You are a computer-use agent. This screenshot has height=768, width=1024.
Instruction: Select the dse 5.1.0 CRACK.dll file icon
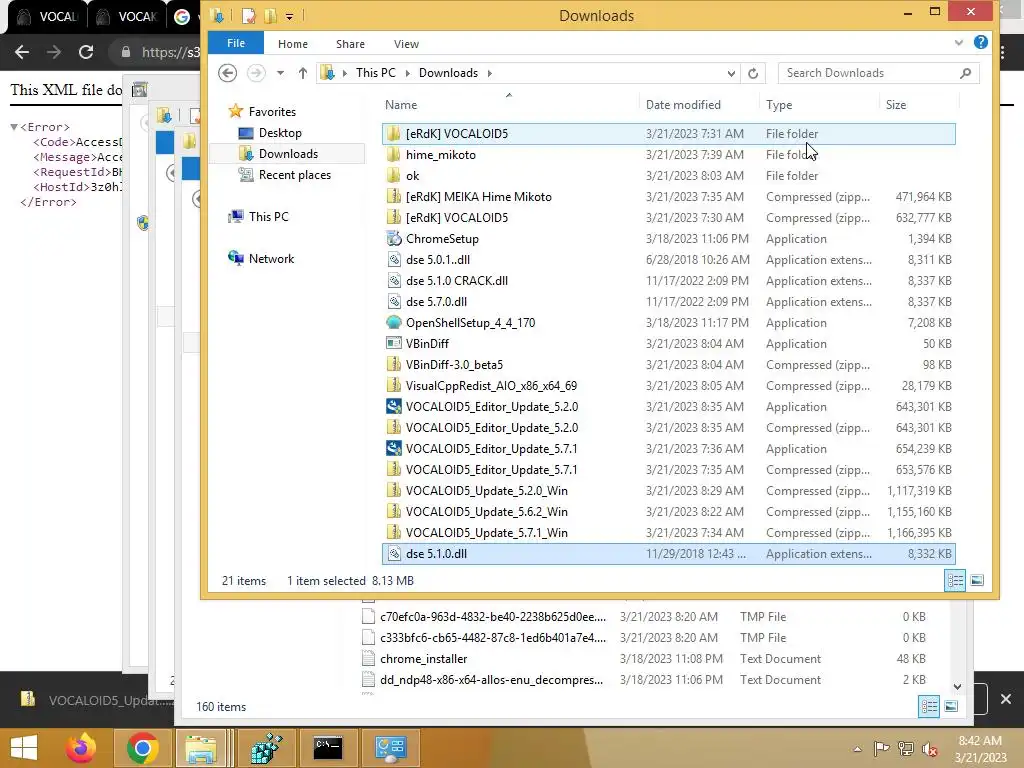[x=393, y=280]
